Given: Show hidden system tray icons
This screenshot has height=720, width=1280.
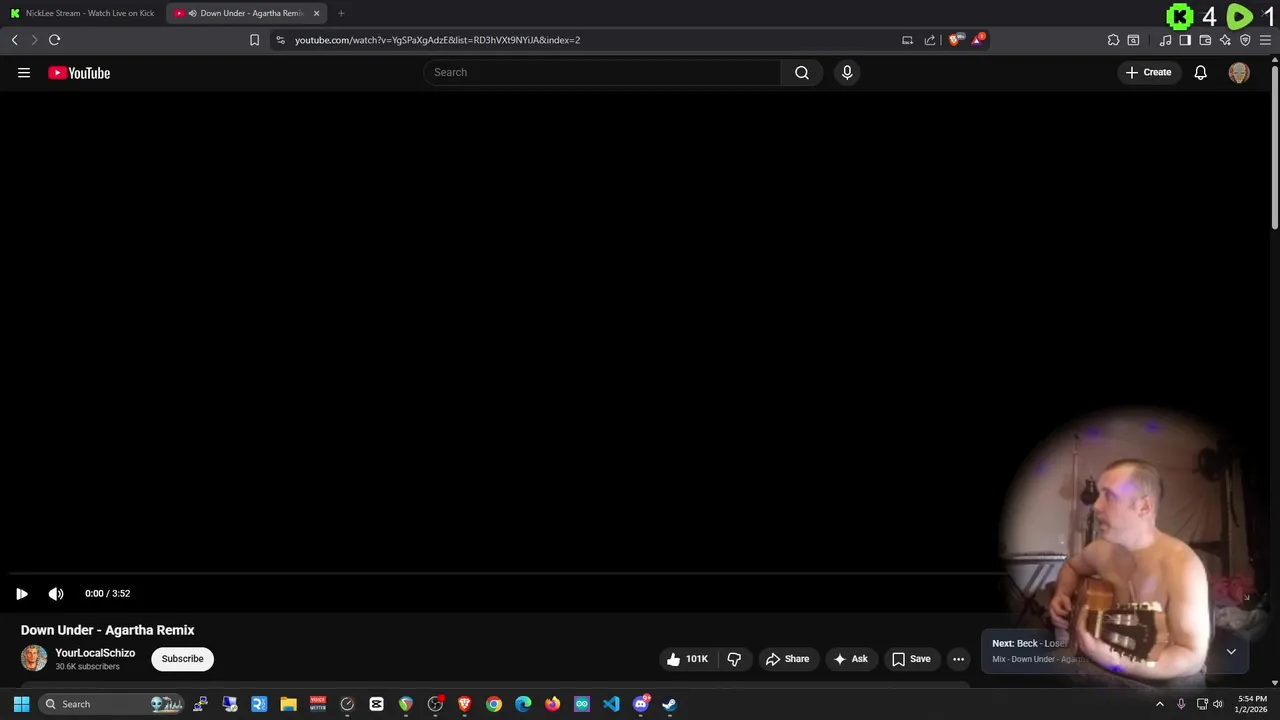Looking at the screenshot, I should point(1160,704).
